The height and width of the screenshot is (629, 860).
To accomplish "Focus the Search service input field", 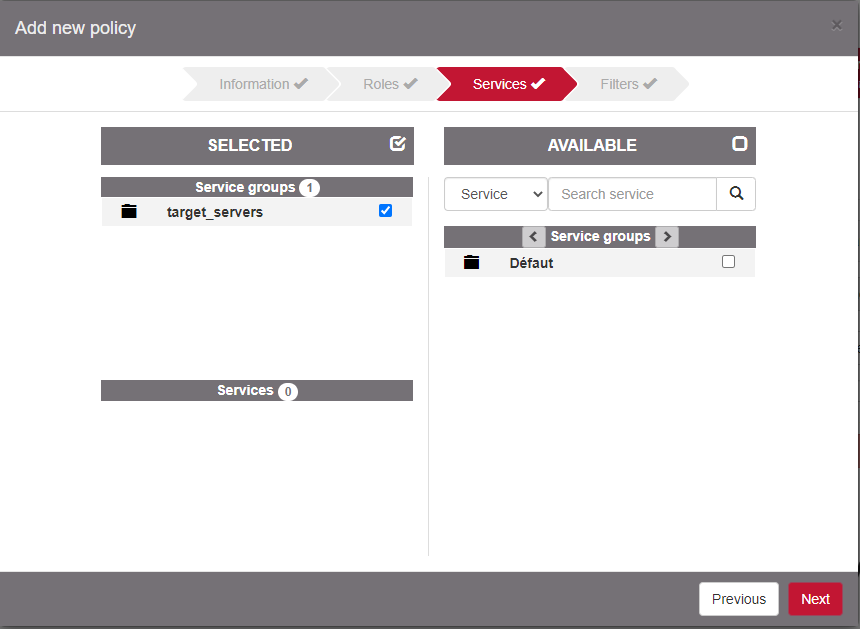I will [x=632, y=194].
